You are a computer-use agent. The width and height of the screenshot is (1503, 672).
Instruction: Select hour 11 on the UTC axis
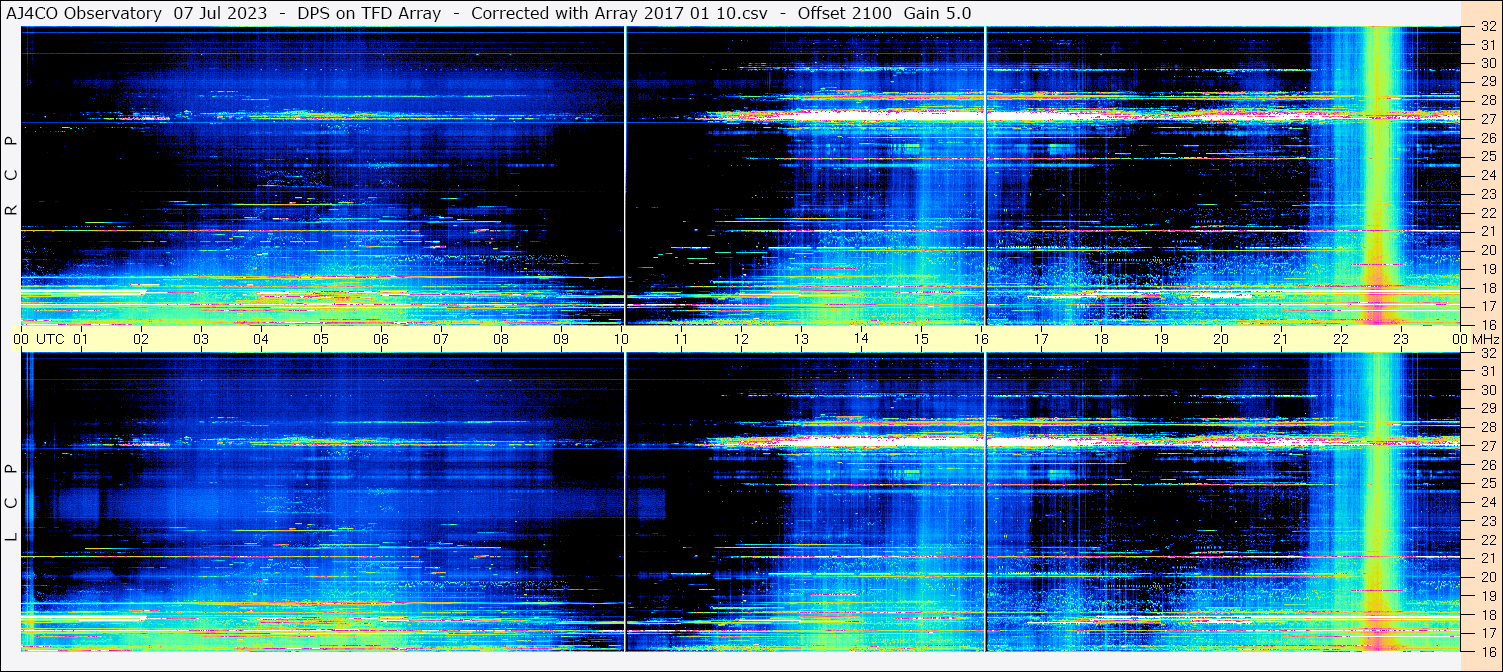point(681,339)
